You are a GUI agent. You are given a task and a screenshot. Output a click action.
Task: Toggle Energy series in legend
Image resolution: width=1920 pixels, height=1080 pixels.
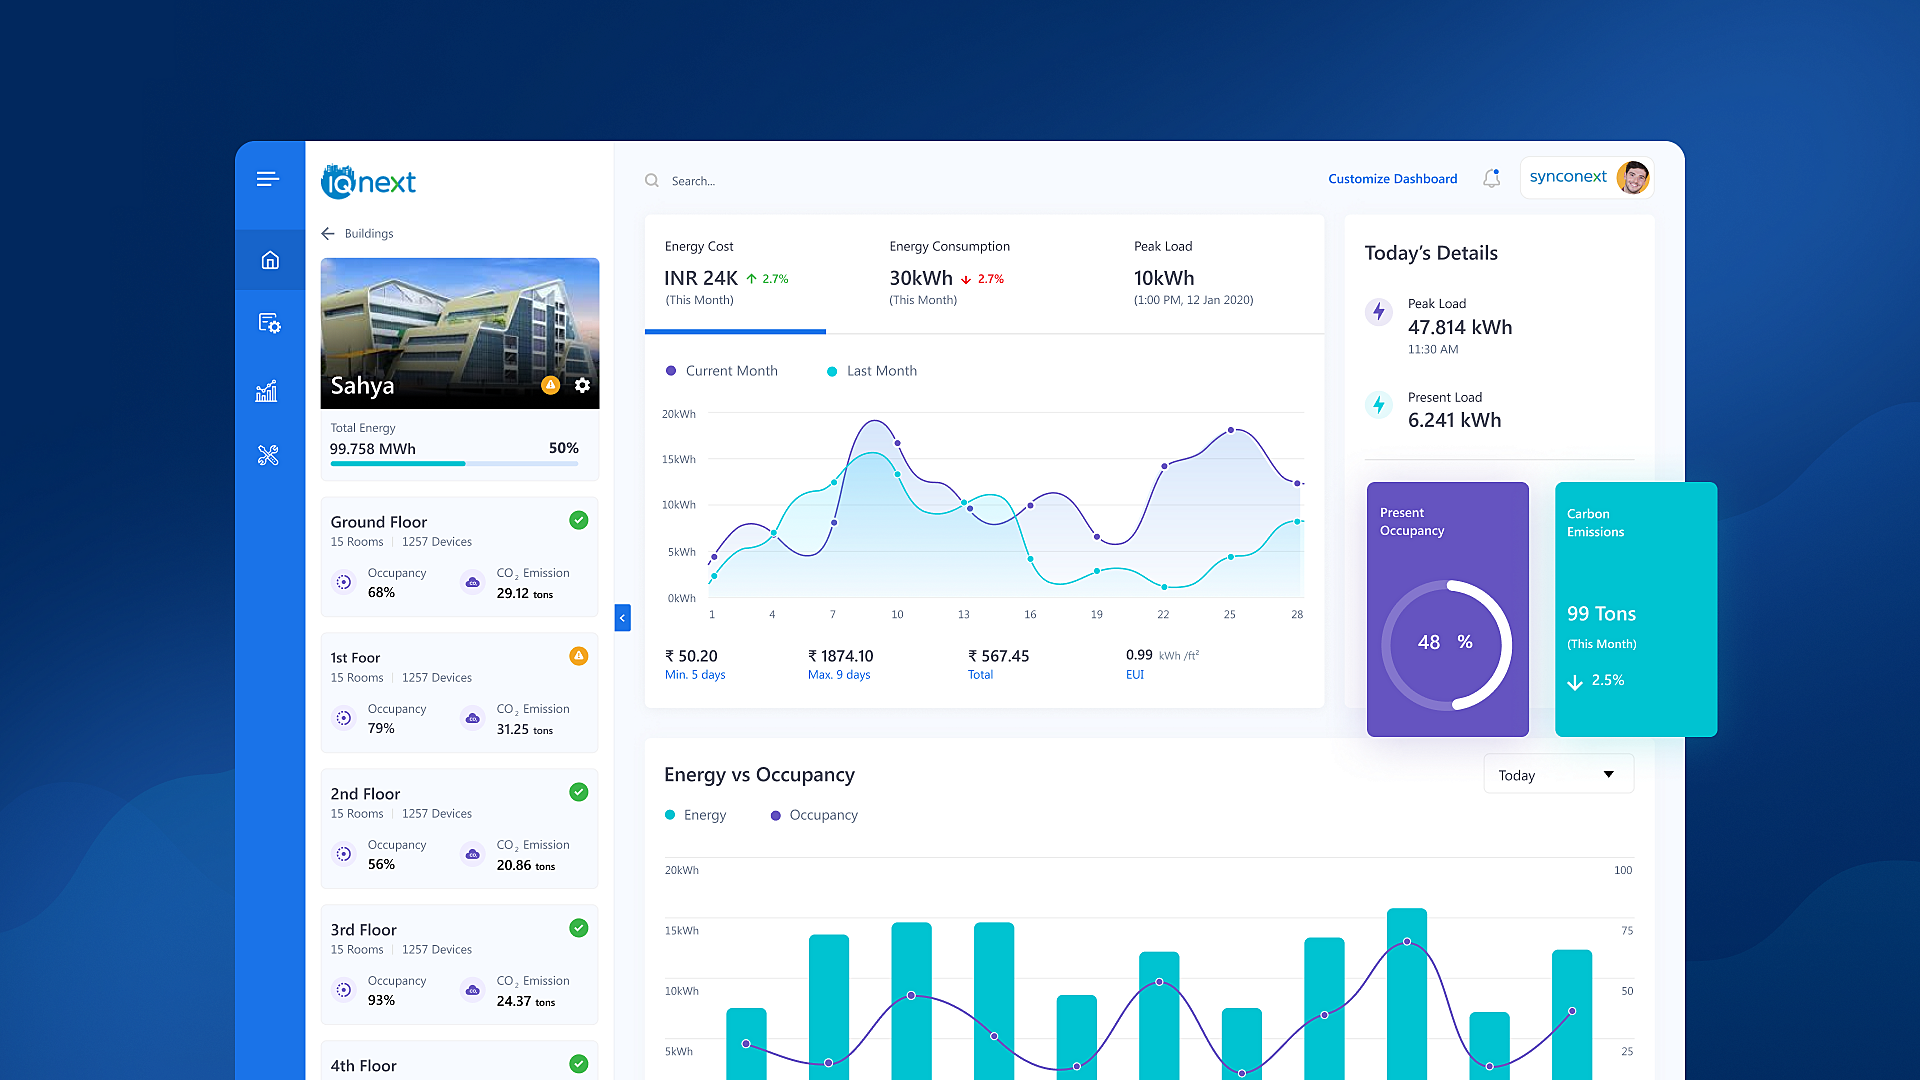(696, 815)
